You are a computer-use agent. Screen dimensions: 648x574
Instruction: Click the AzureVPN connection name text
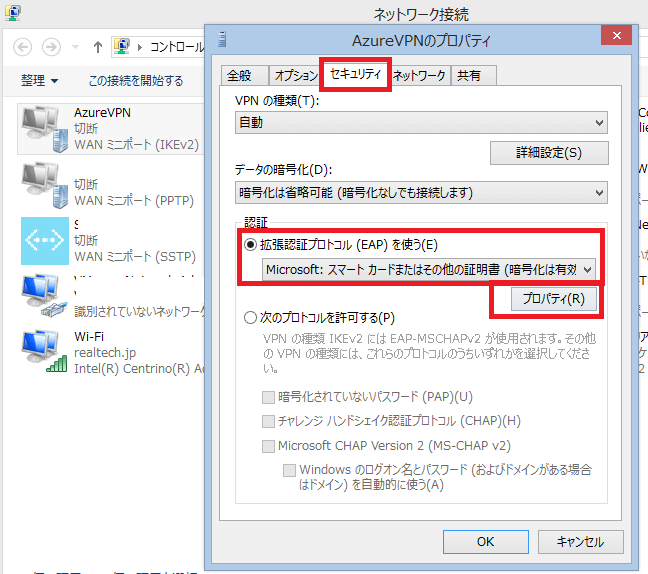point(102,112)
